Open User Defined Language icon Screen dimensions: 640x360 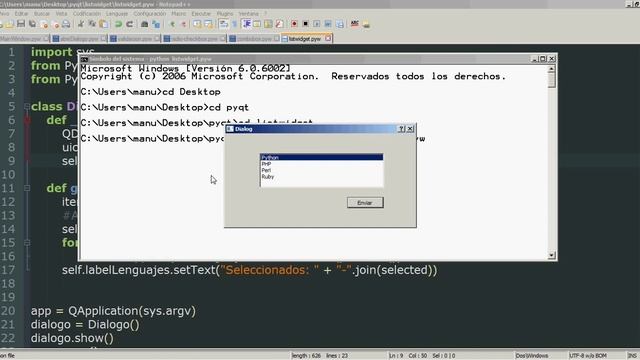tap(257, 24)
